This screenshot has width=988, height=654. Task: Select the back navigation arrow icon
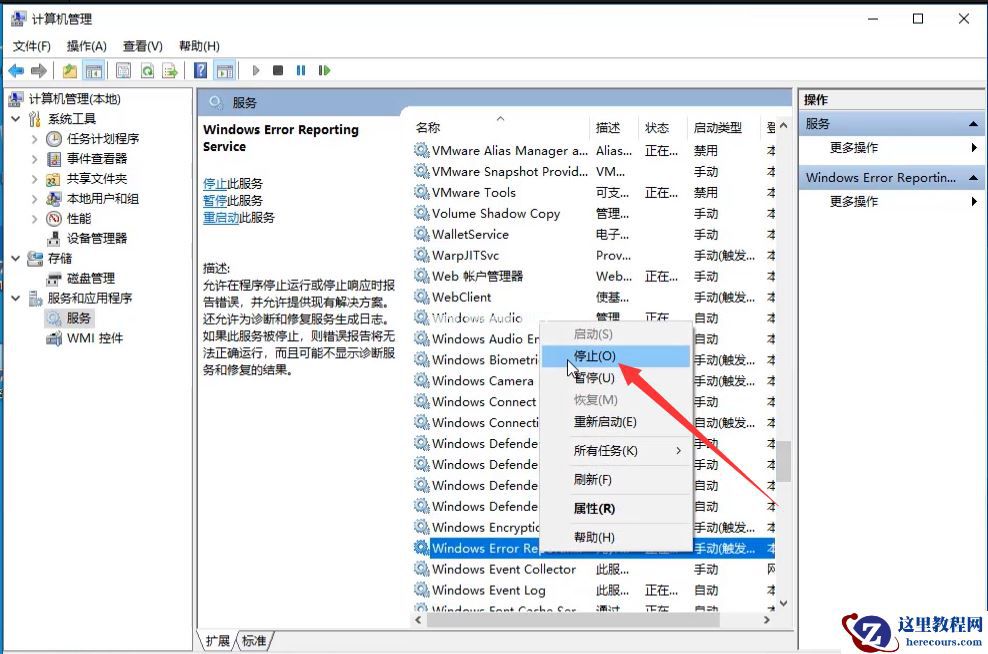[x=16, y=70]
